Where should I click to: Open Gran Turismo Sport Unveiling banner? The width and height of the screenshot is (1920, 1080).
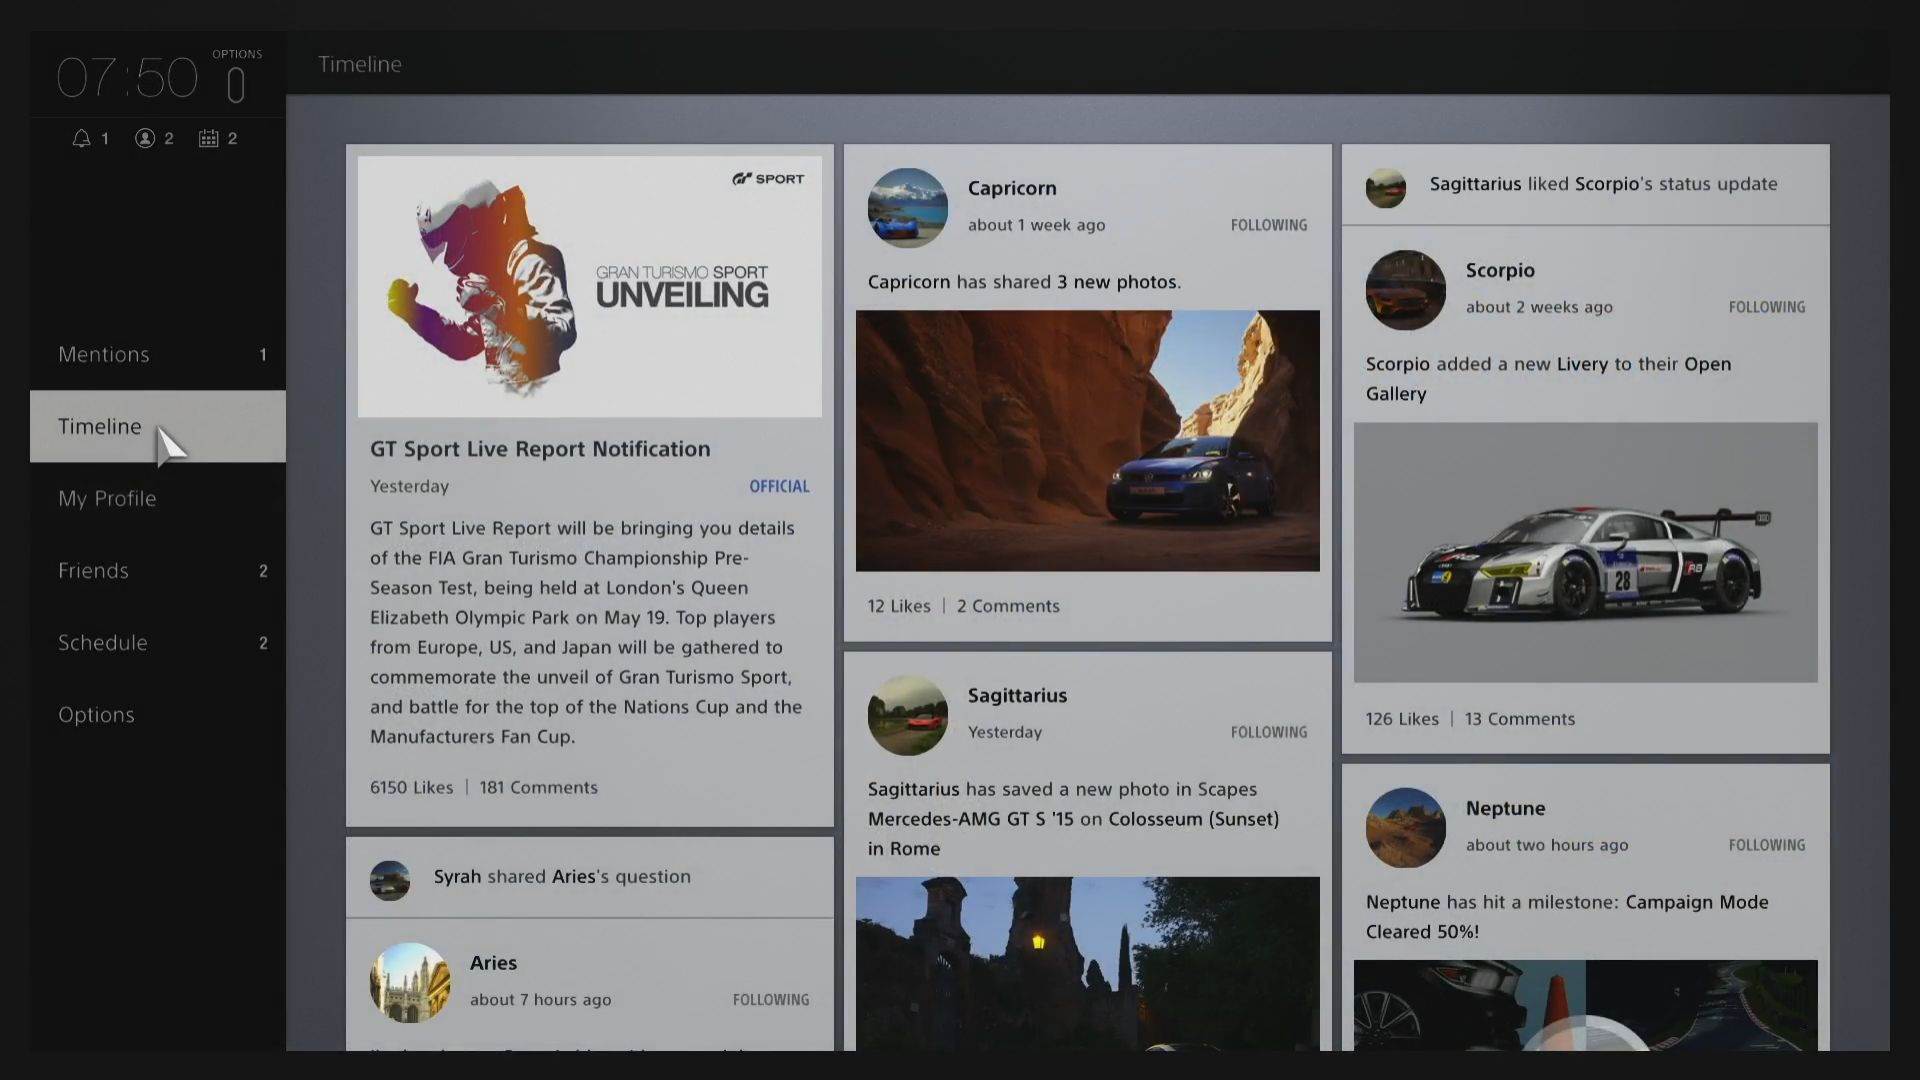tap(590, 286)
